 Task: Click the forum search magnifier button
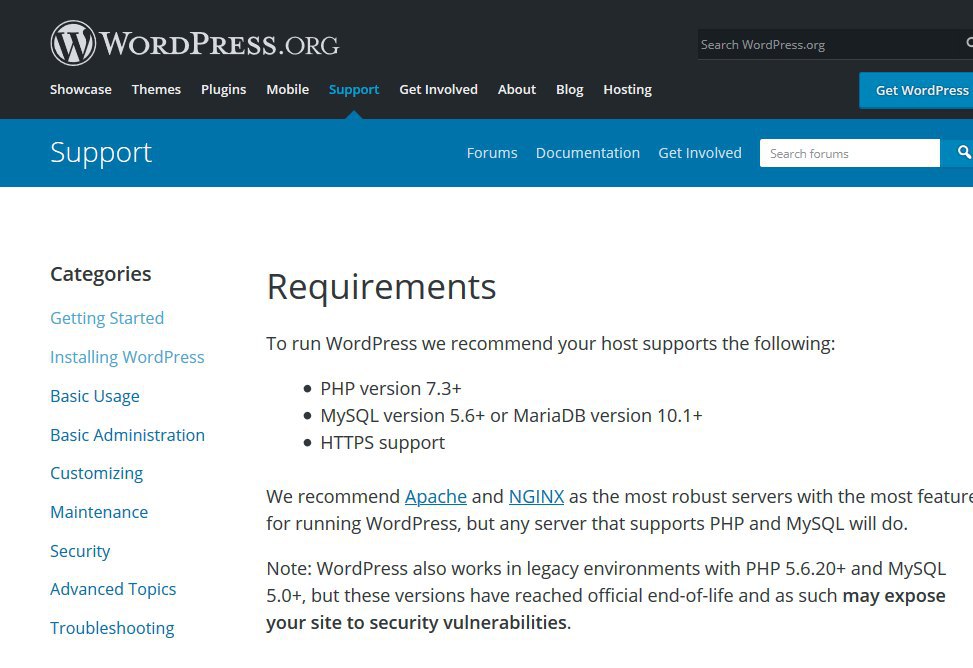click(959, 153)
